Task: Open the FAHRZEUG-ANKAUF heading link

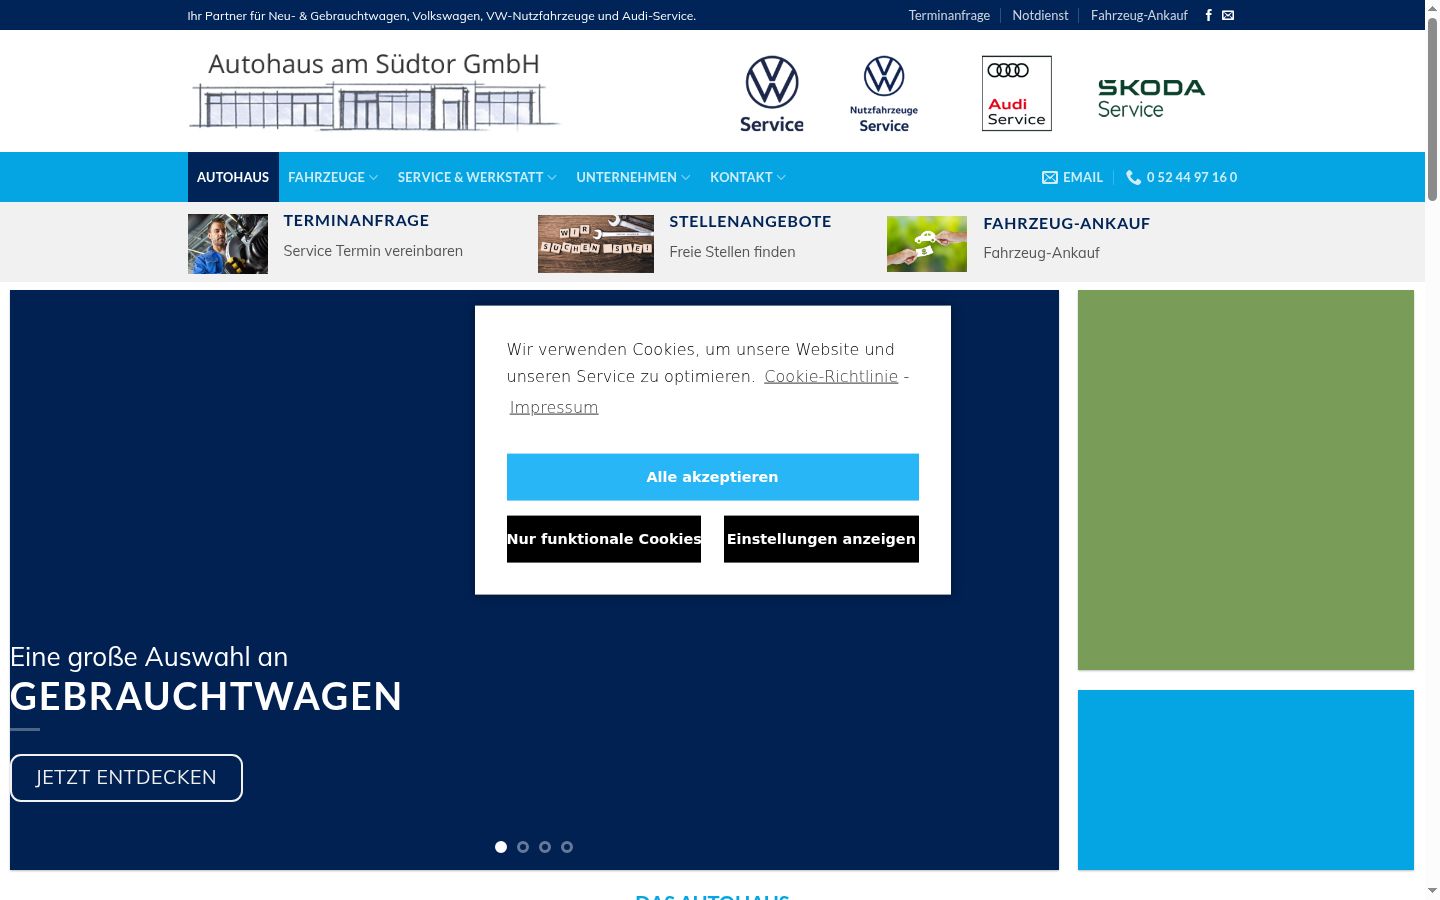Action: coord(1066,223)
